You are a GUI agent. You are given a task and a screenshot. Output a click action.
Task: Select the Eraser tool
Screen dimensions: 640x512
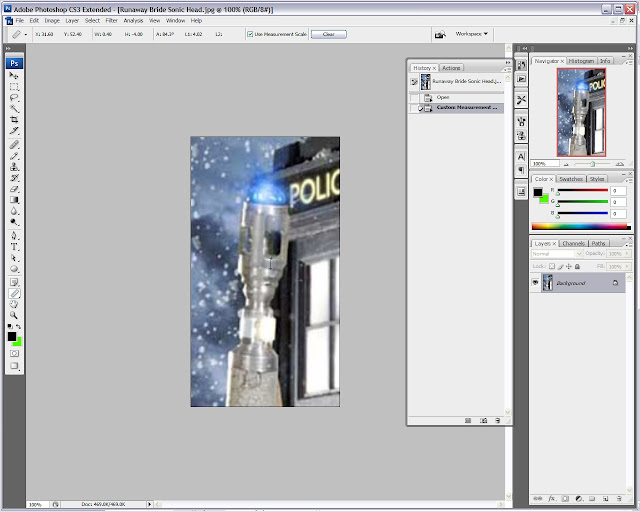pos(14,189)
